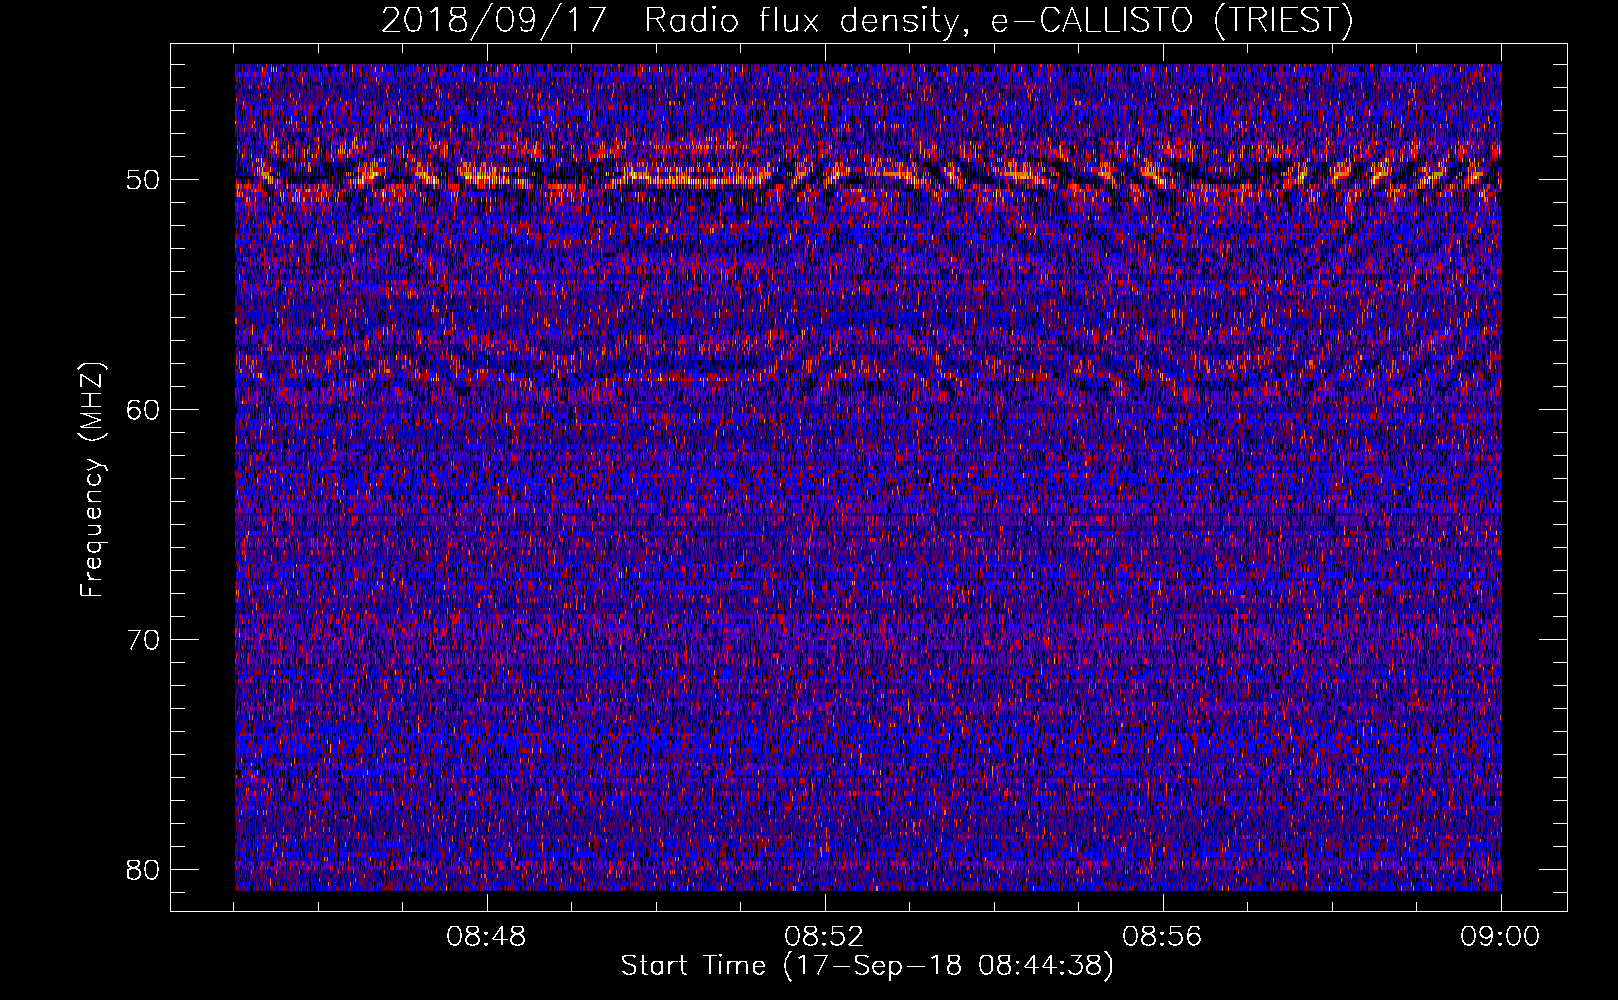Click the 80 frequency tick label

click(x=144, y=869)
